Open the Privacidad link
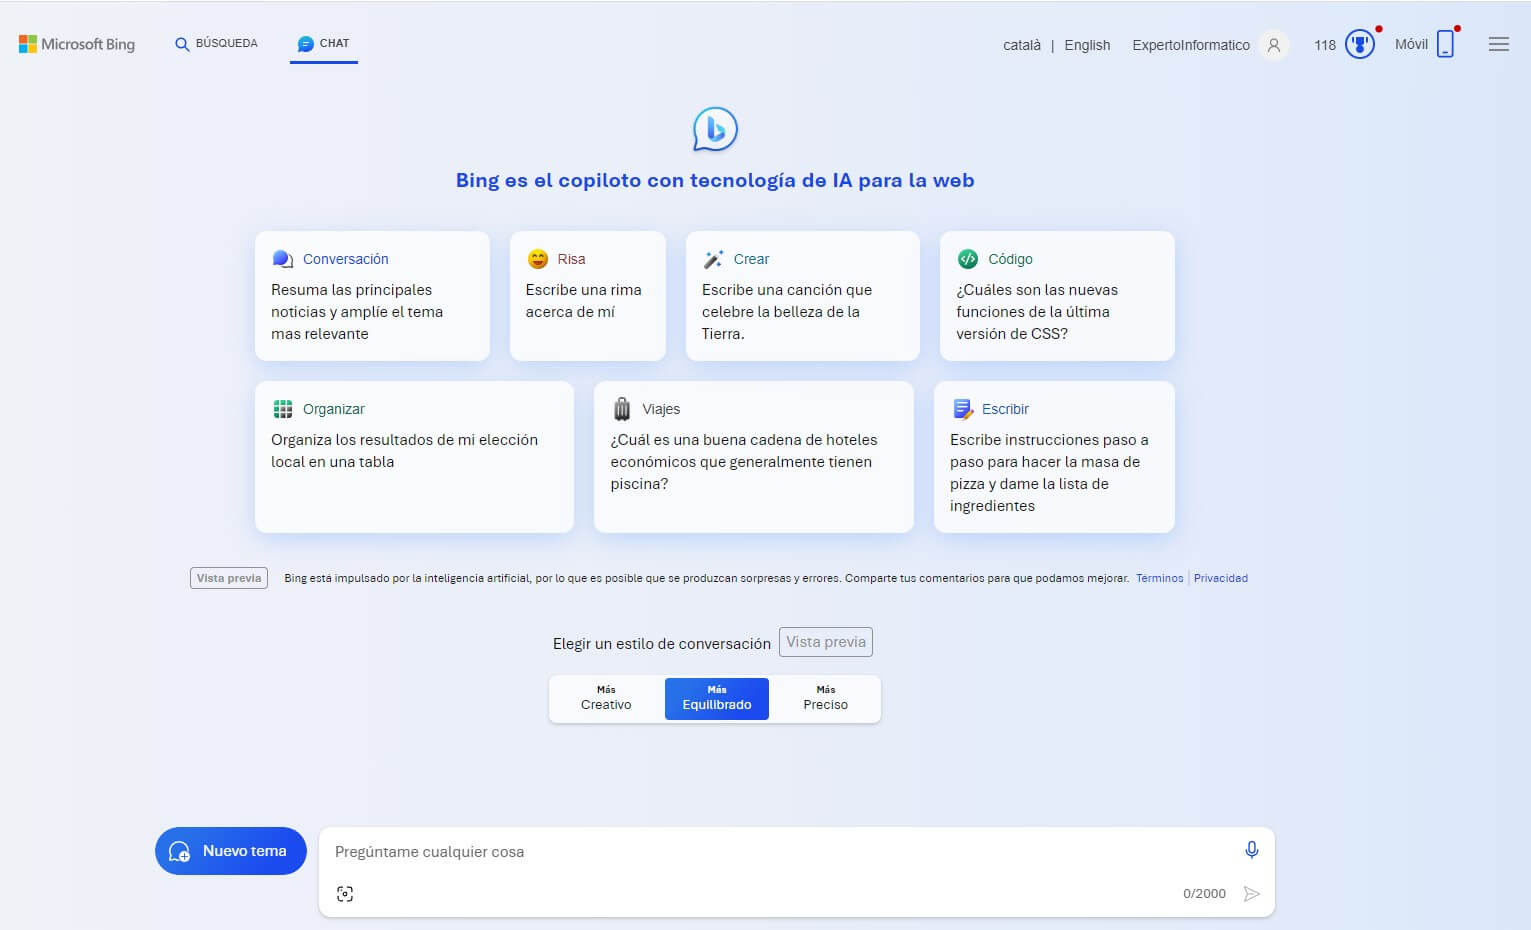Viewport: 1531px width, 930px height. tap(1221, 578)
